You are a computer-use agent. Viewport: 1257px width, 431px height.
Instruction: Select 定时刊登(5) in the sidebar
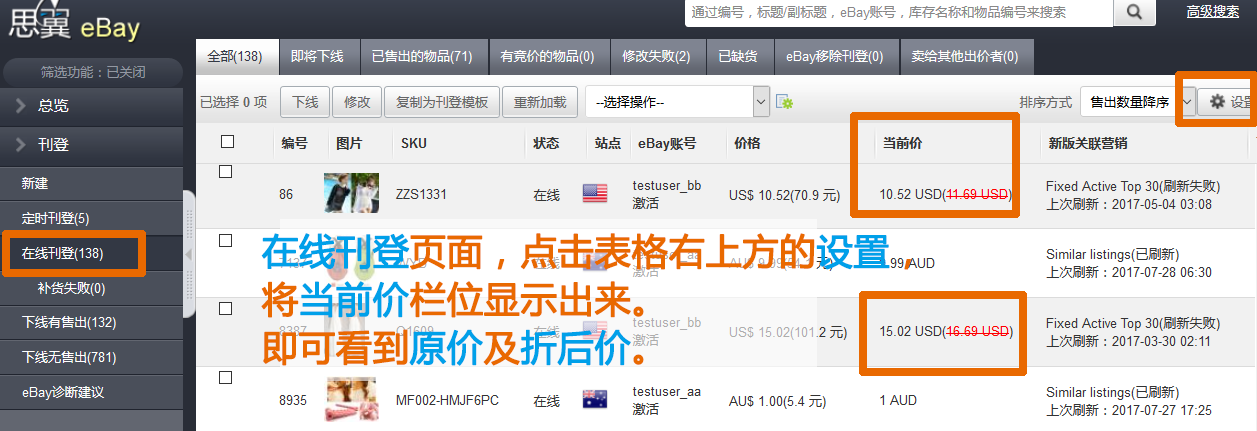[92, 218]
